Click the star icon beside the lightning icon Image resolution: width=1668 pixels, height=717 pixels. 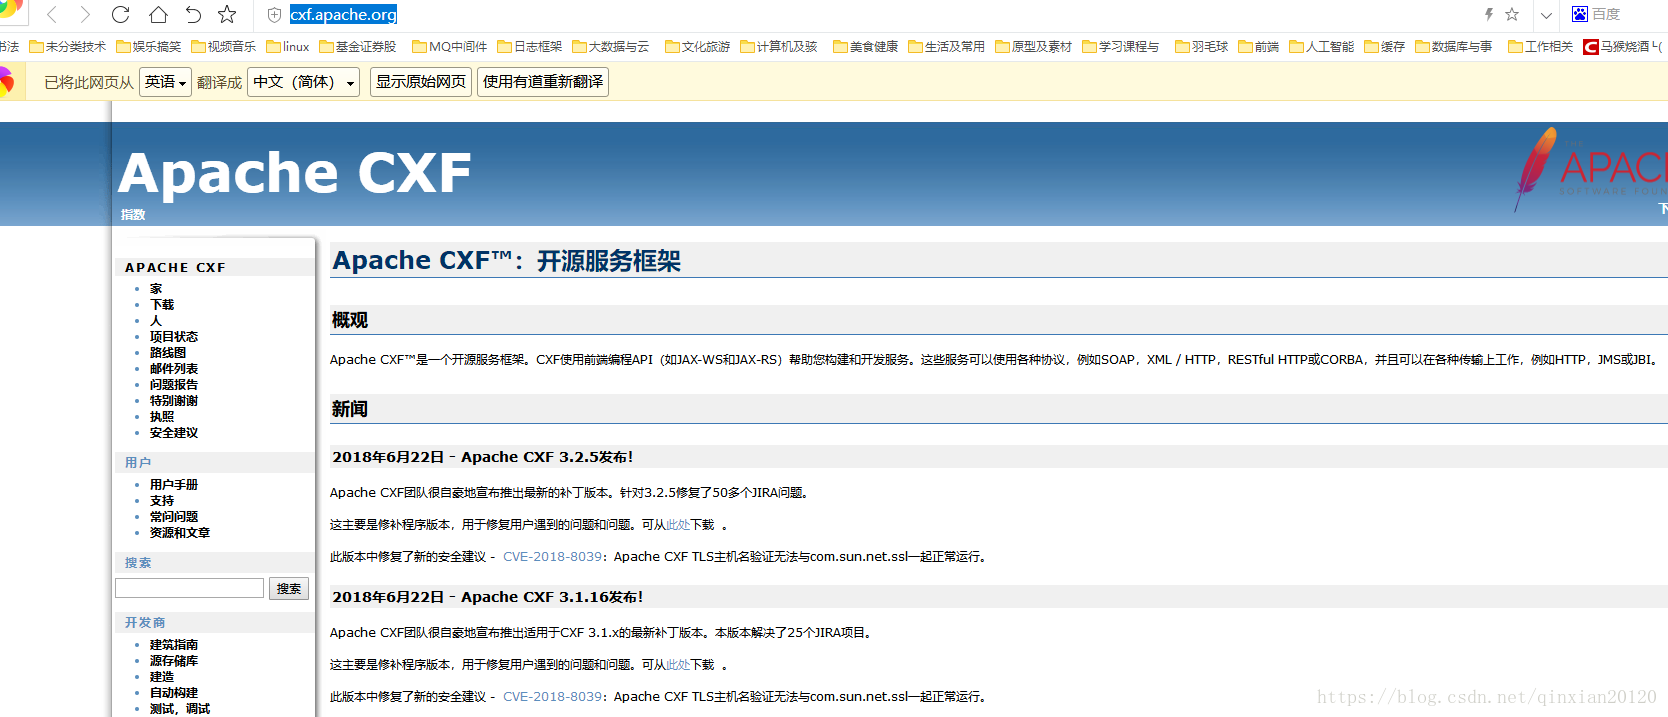tap(1512, 14)
